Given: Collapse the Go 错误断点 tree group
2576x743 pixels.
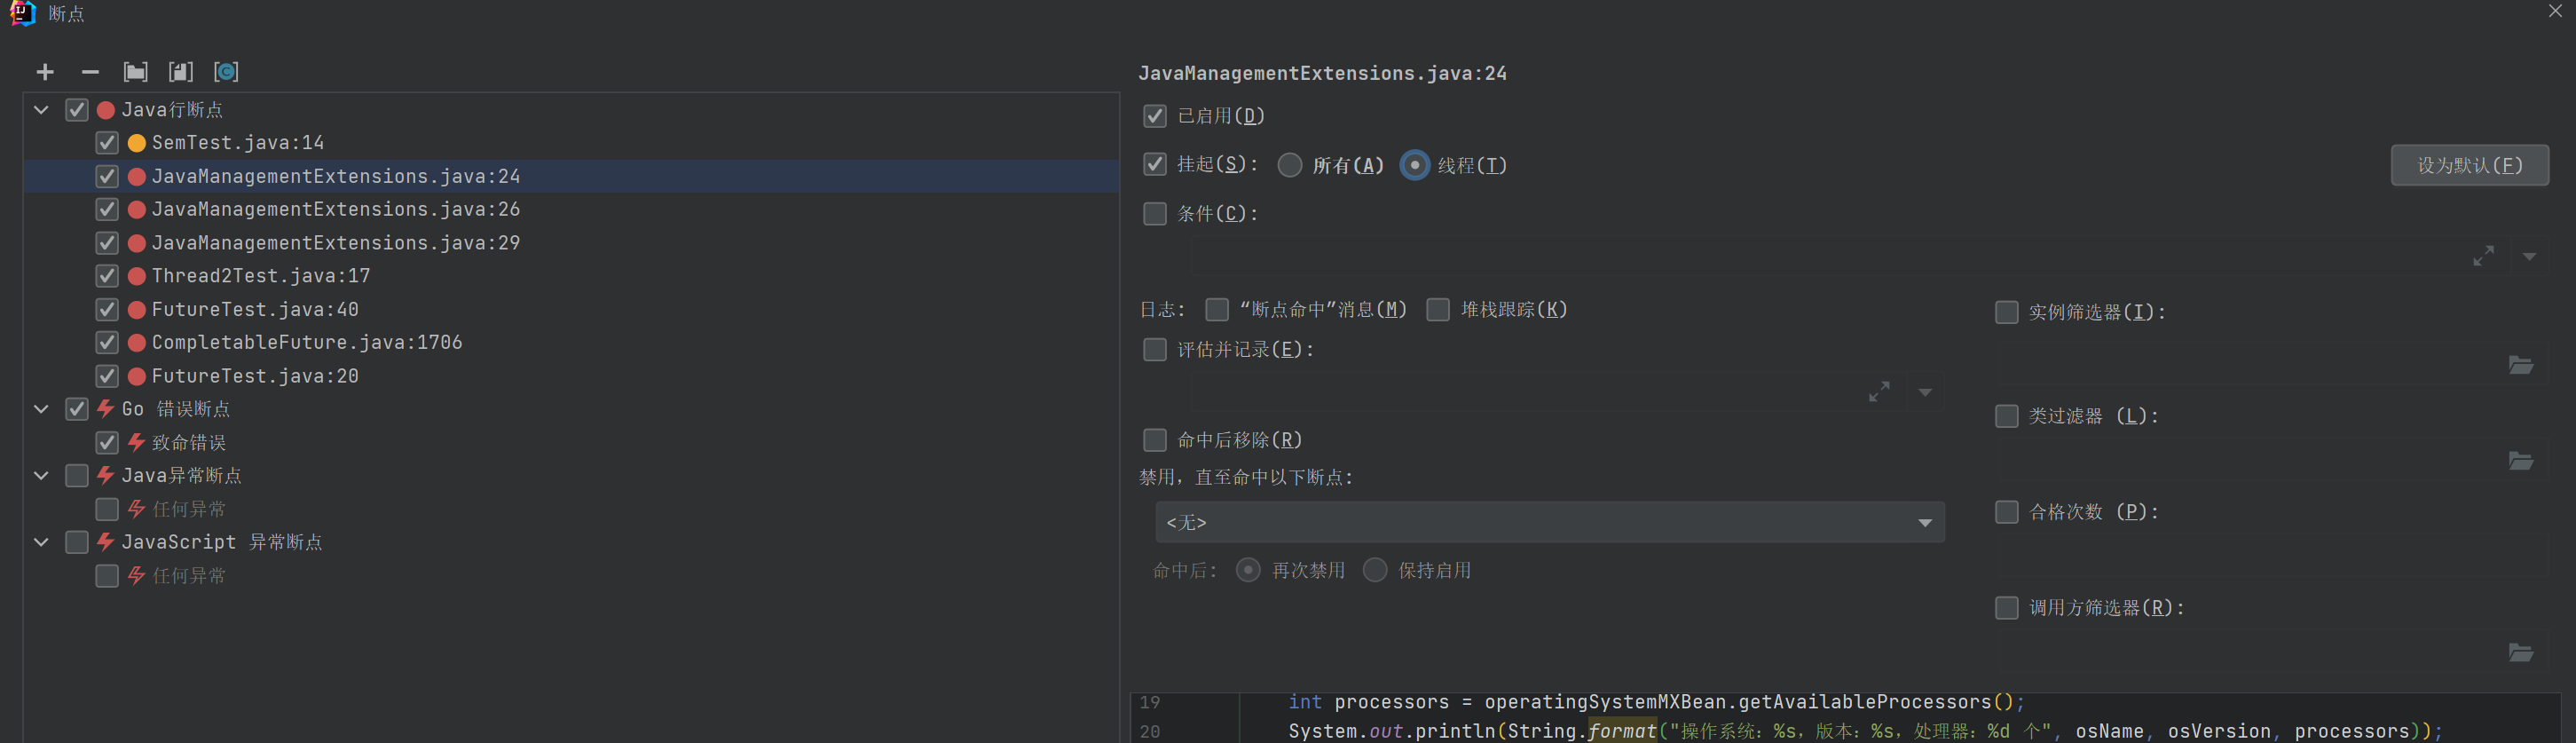Looking at the screenshot, I should point(41,409).
